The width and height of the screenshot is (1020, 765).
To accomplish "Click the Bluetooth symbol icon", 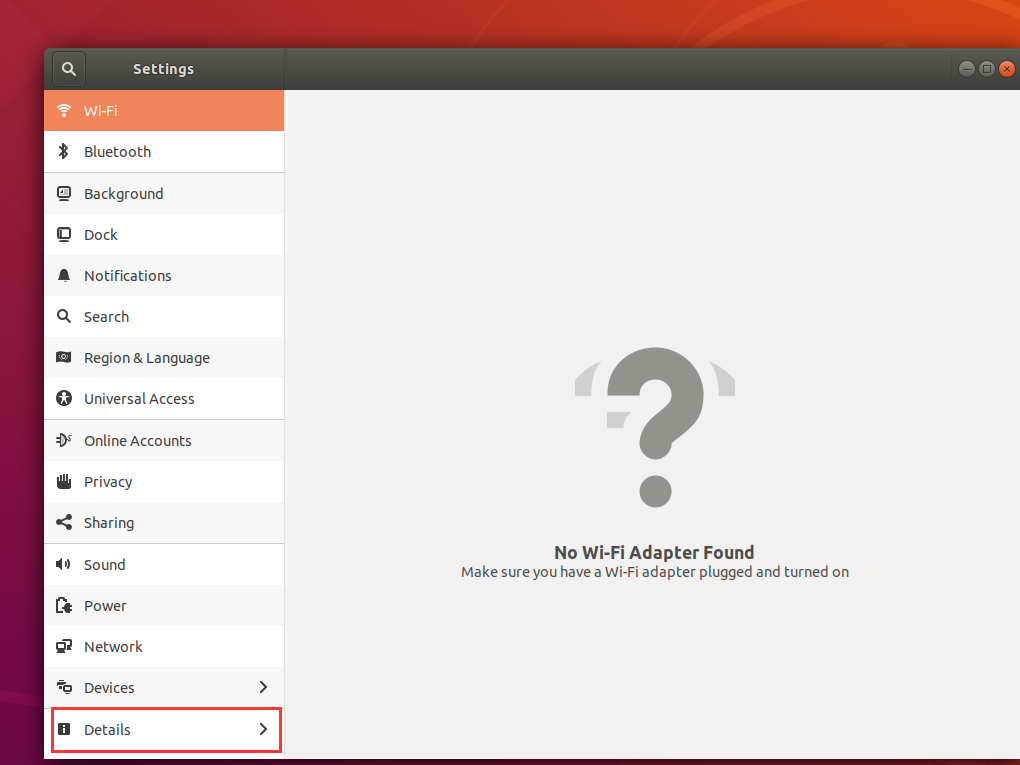I will pyautogui.click(x=64, y=152).
